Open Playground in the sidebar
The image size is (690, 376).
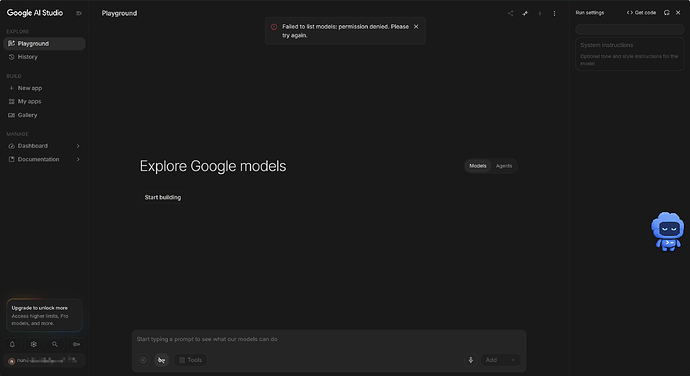pos(44,44)
